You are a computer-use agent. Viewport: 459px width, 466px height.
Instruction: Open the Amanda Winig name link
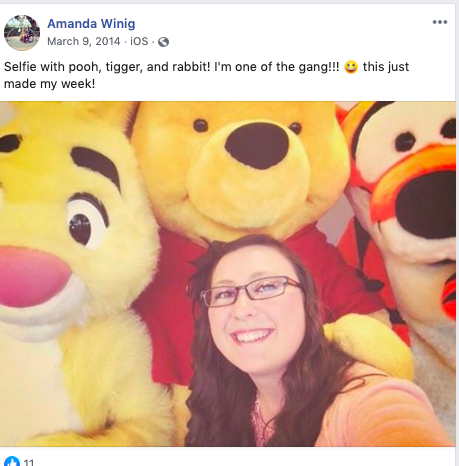pyautogui.click(x=91, y=24)
